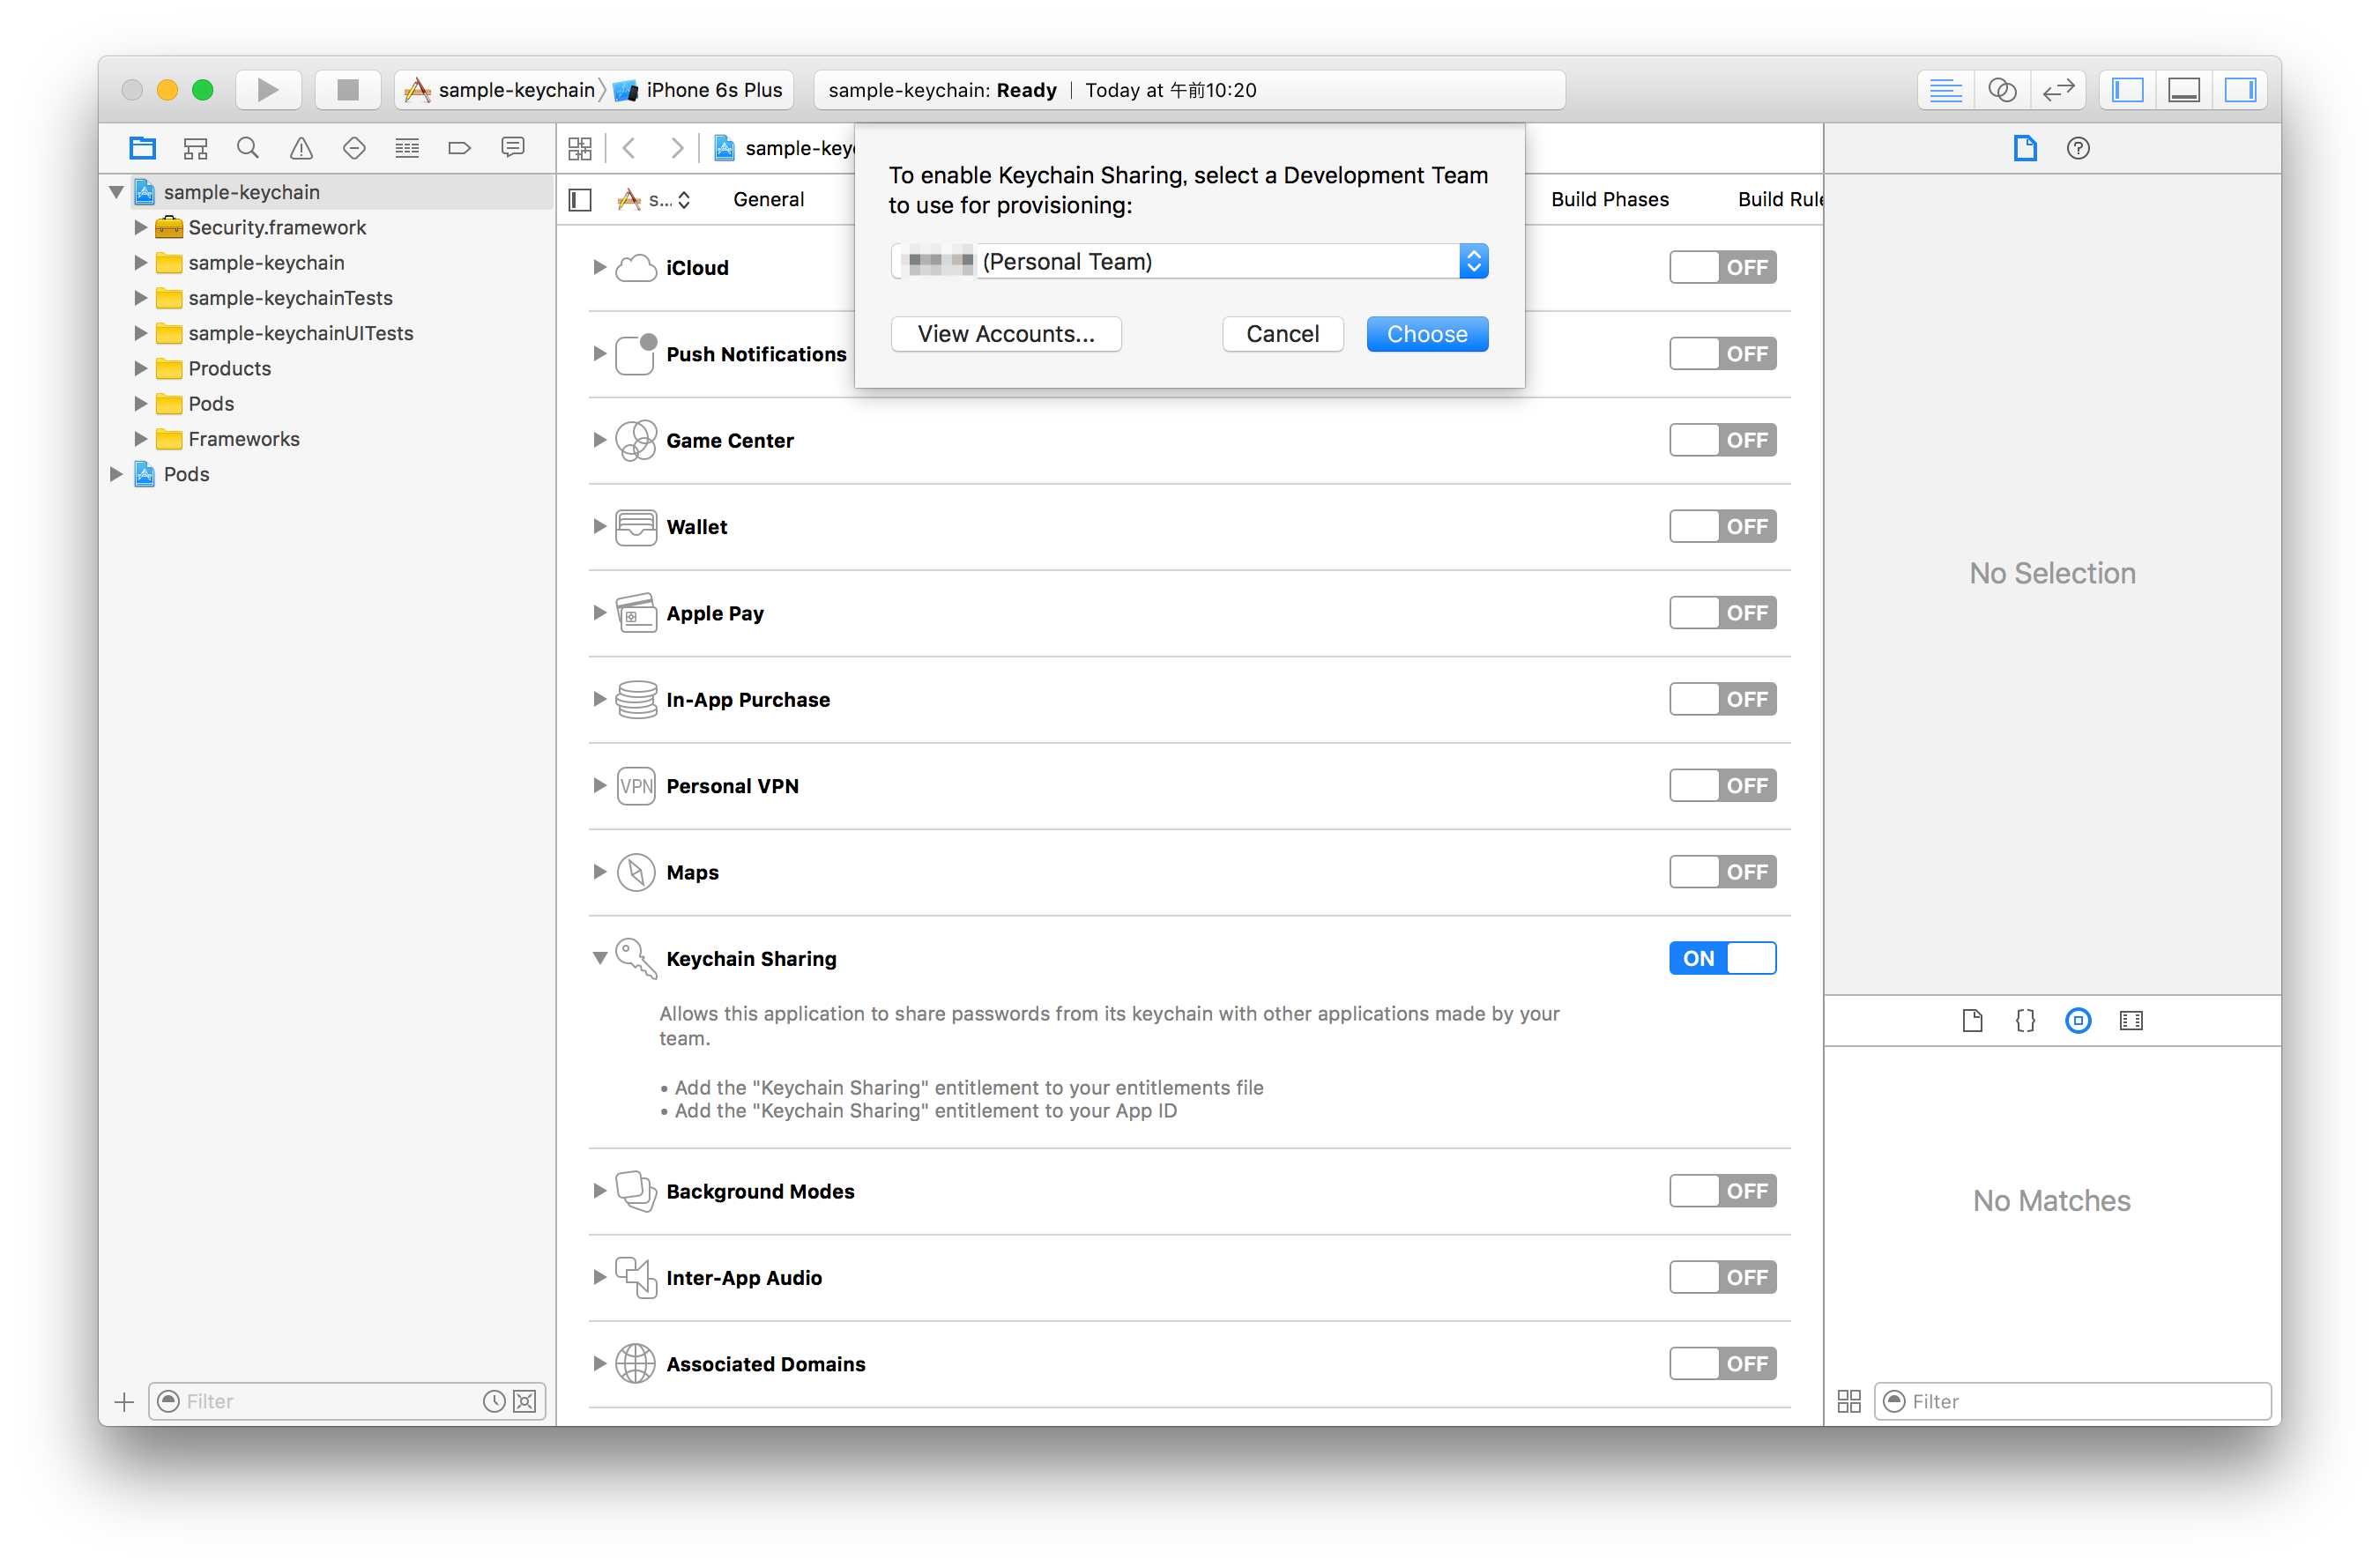The image size is (2380, 1567).
Task: Show the debug navigator gauge icon
Action: pos(407,147)
